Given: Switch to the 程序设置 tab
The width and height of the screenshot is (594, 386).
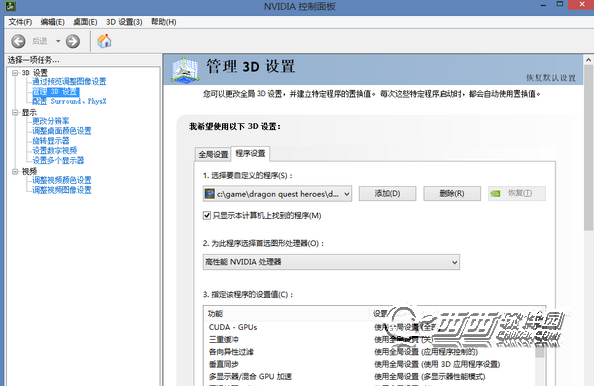Looking at the screenshot, I should point(250,153).
